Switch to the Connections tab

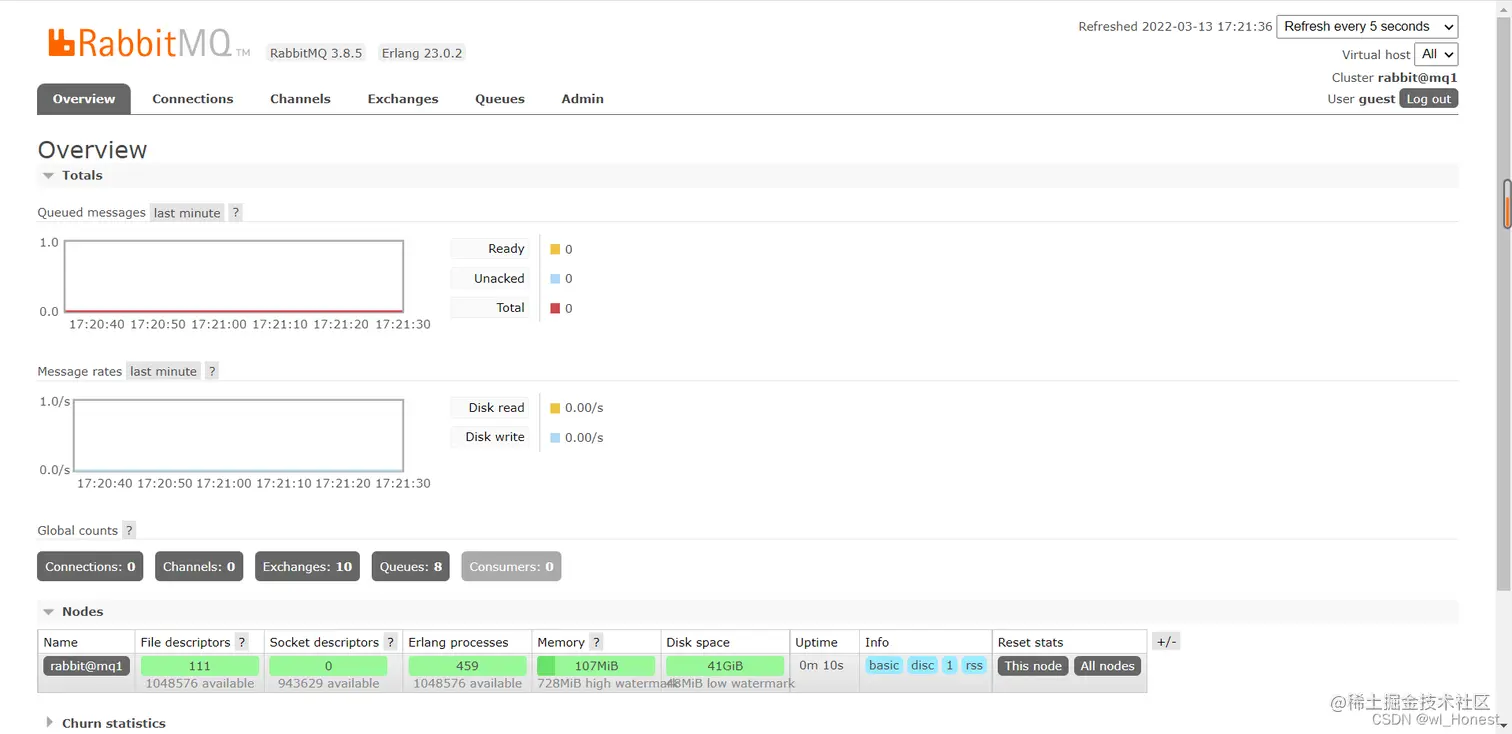[193, 99]
